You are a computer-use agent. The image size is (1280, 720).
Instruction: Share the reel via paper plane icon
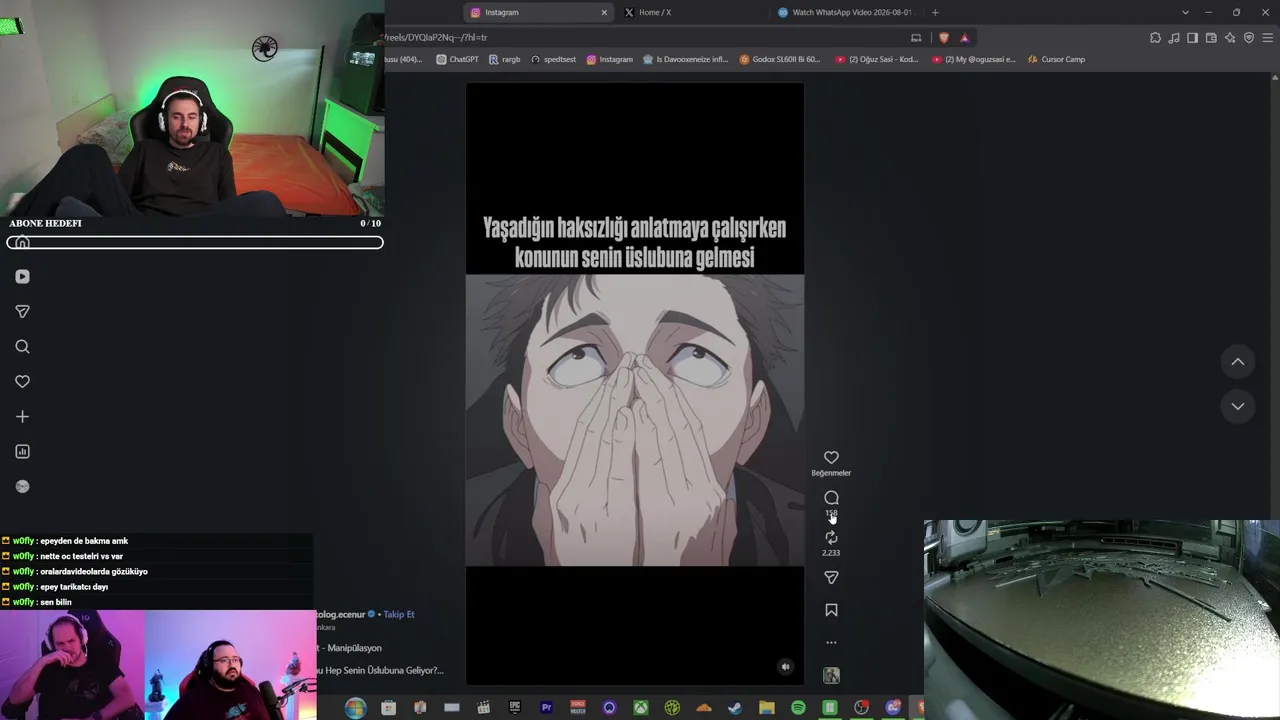click(x=831, y=577)
